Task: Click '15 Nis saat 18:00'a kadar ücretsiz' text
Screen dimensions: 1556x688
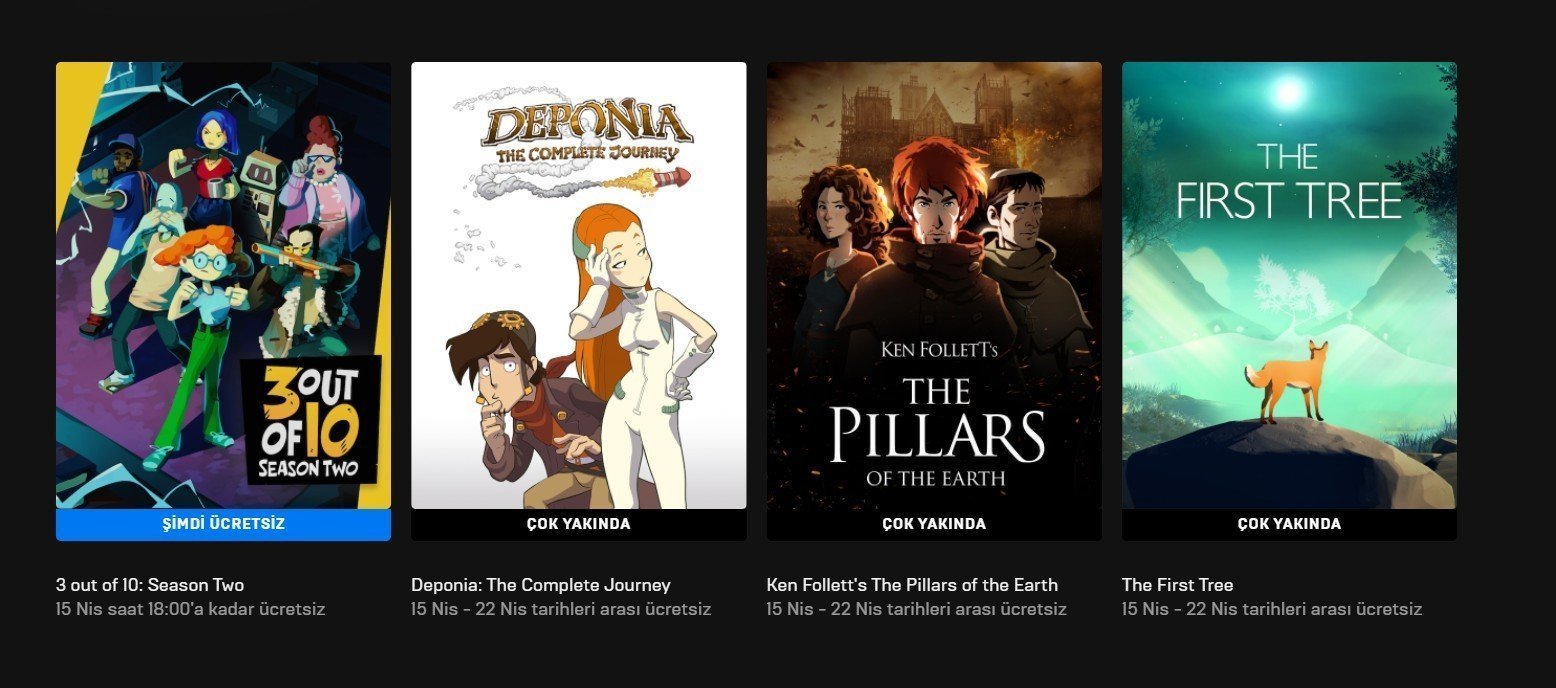Action: (x=191, y=609)
